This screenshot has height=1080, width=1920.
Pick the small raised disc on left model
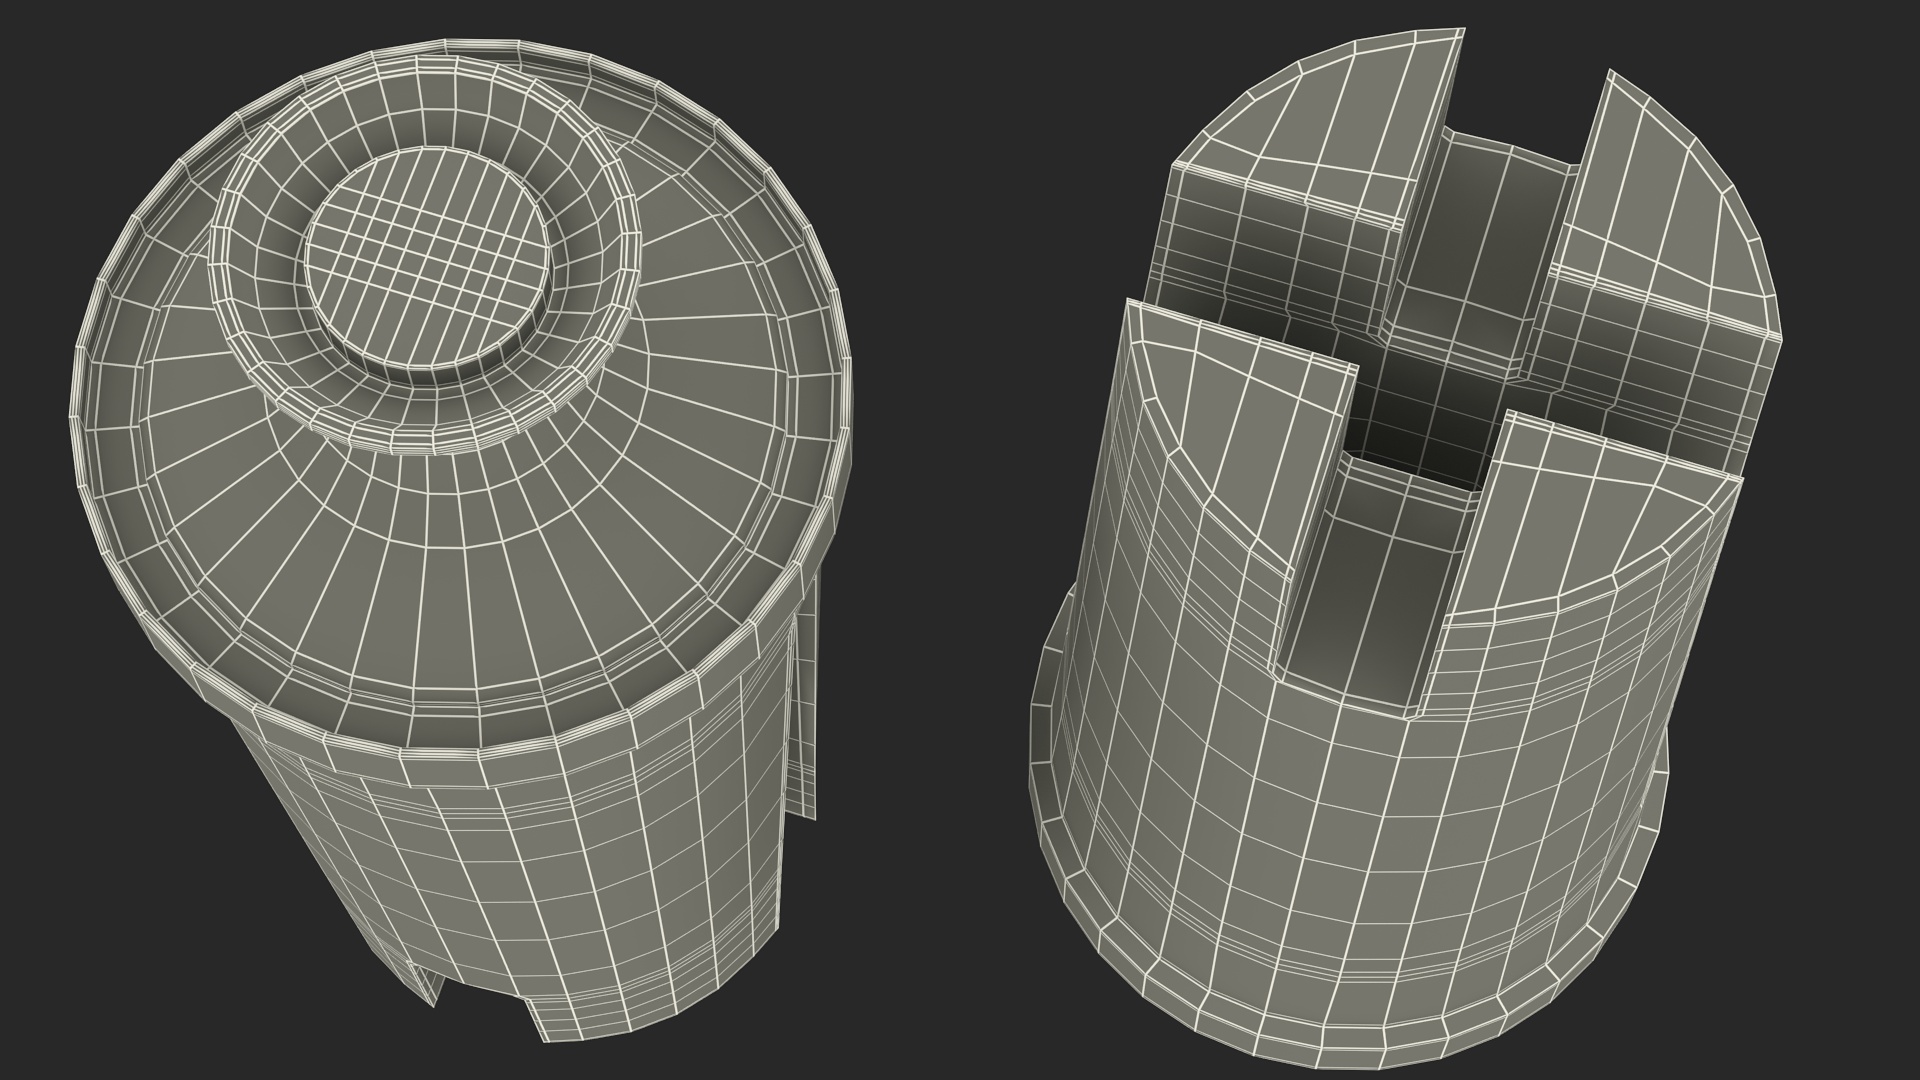[428, 260]
